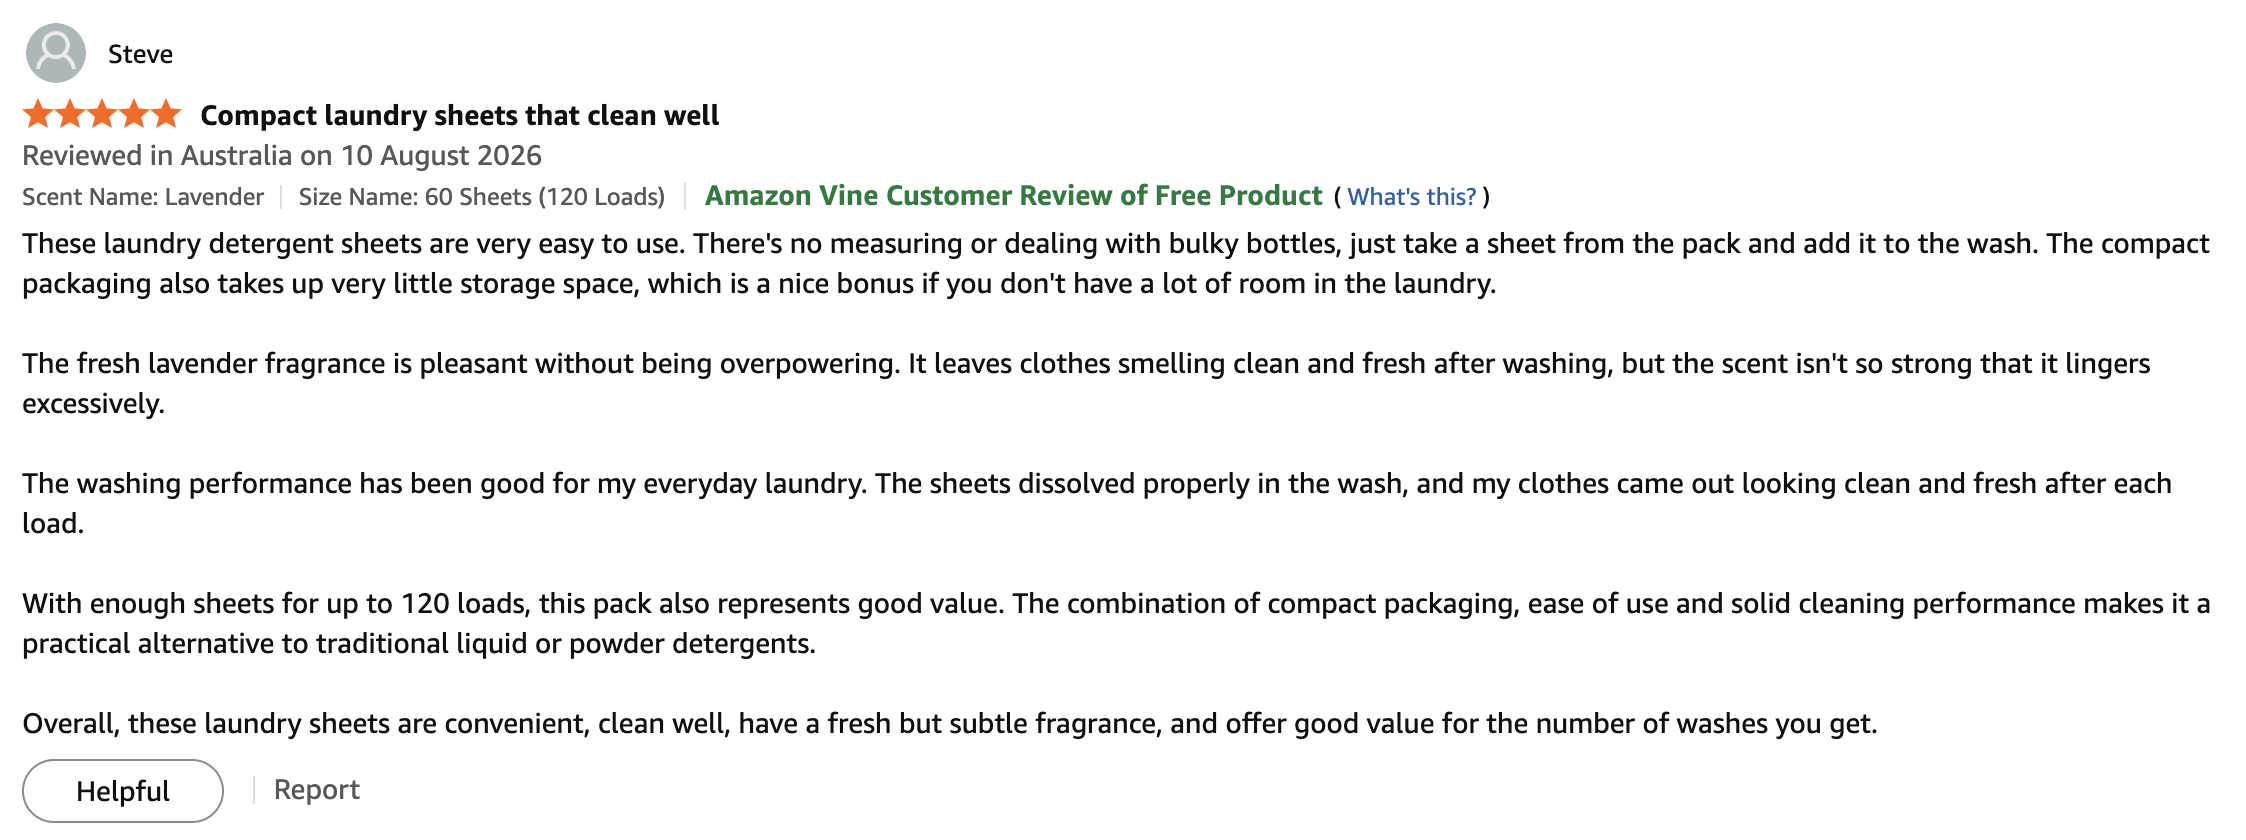The height and width of the screenshot is (840, 2246).
Task: Open the review title 'Compact laundry sheets that clean well'
Action: point(460,115)
